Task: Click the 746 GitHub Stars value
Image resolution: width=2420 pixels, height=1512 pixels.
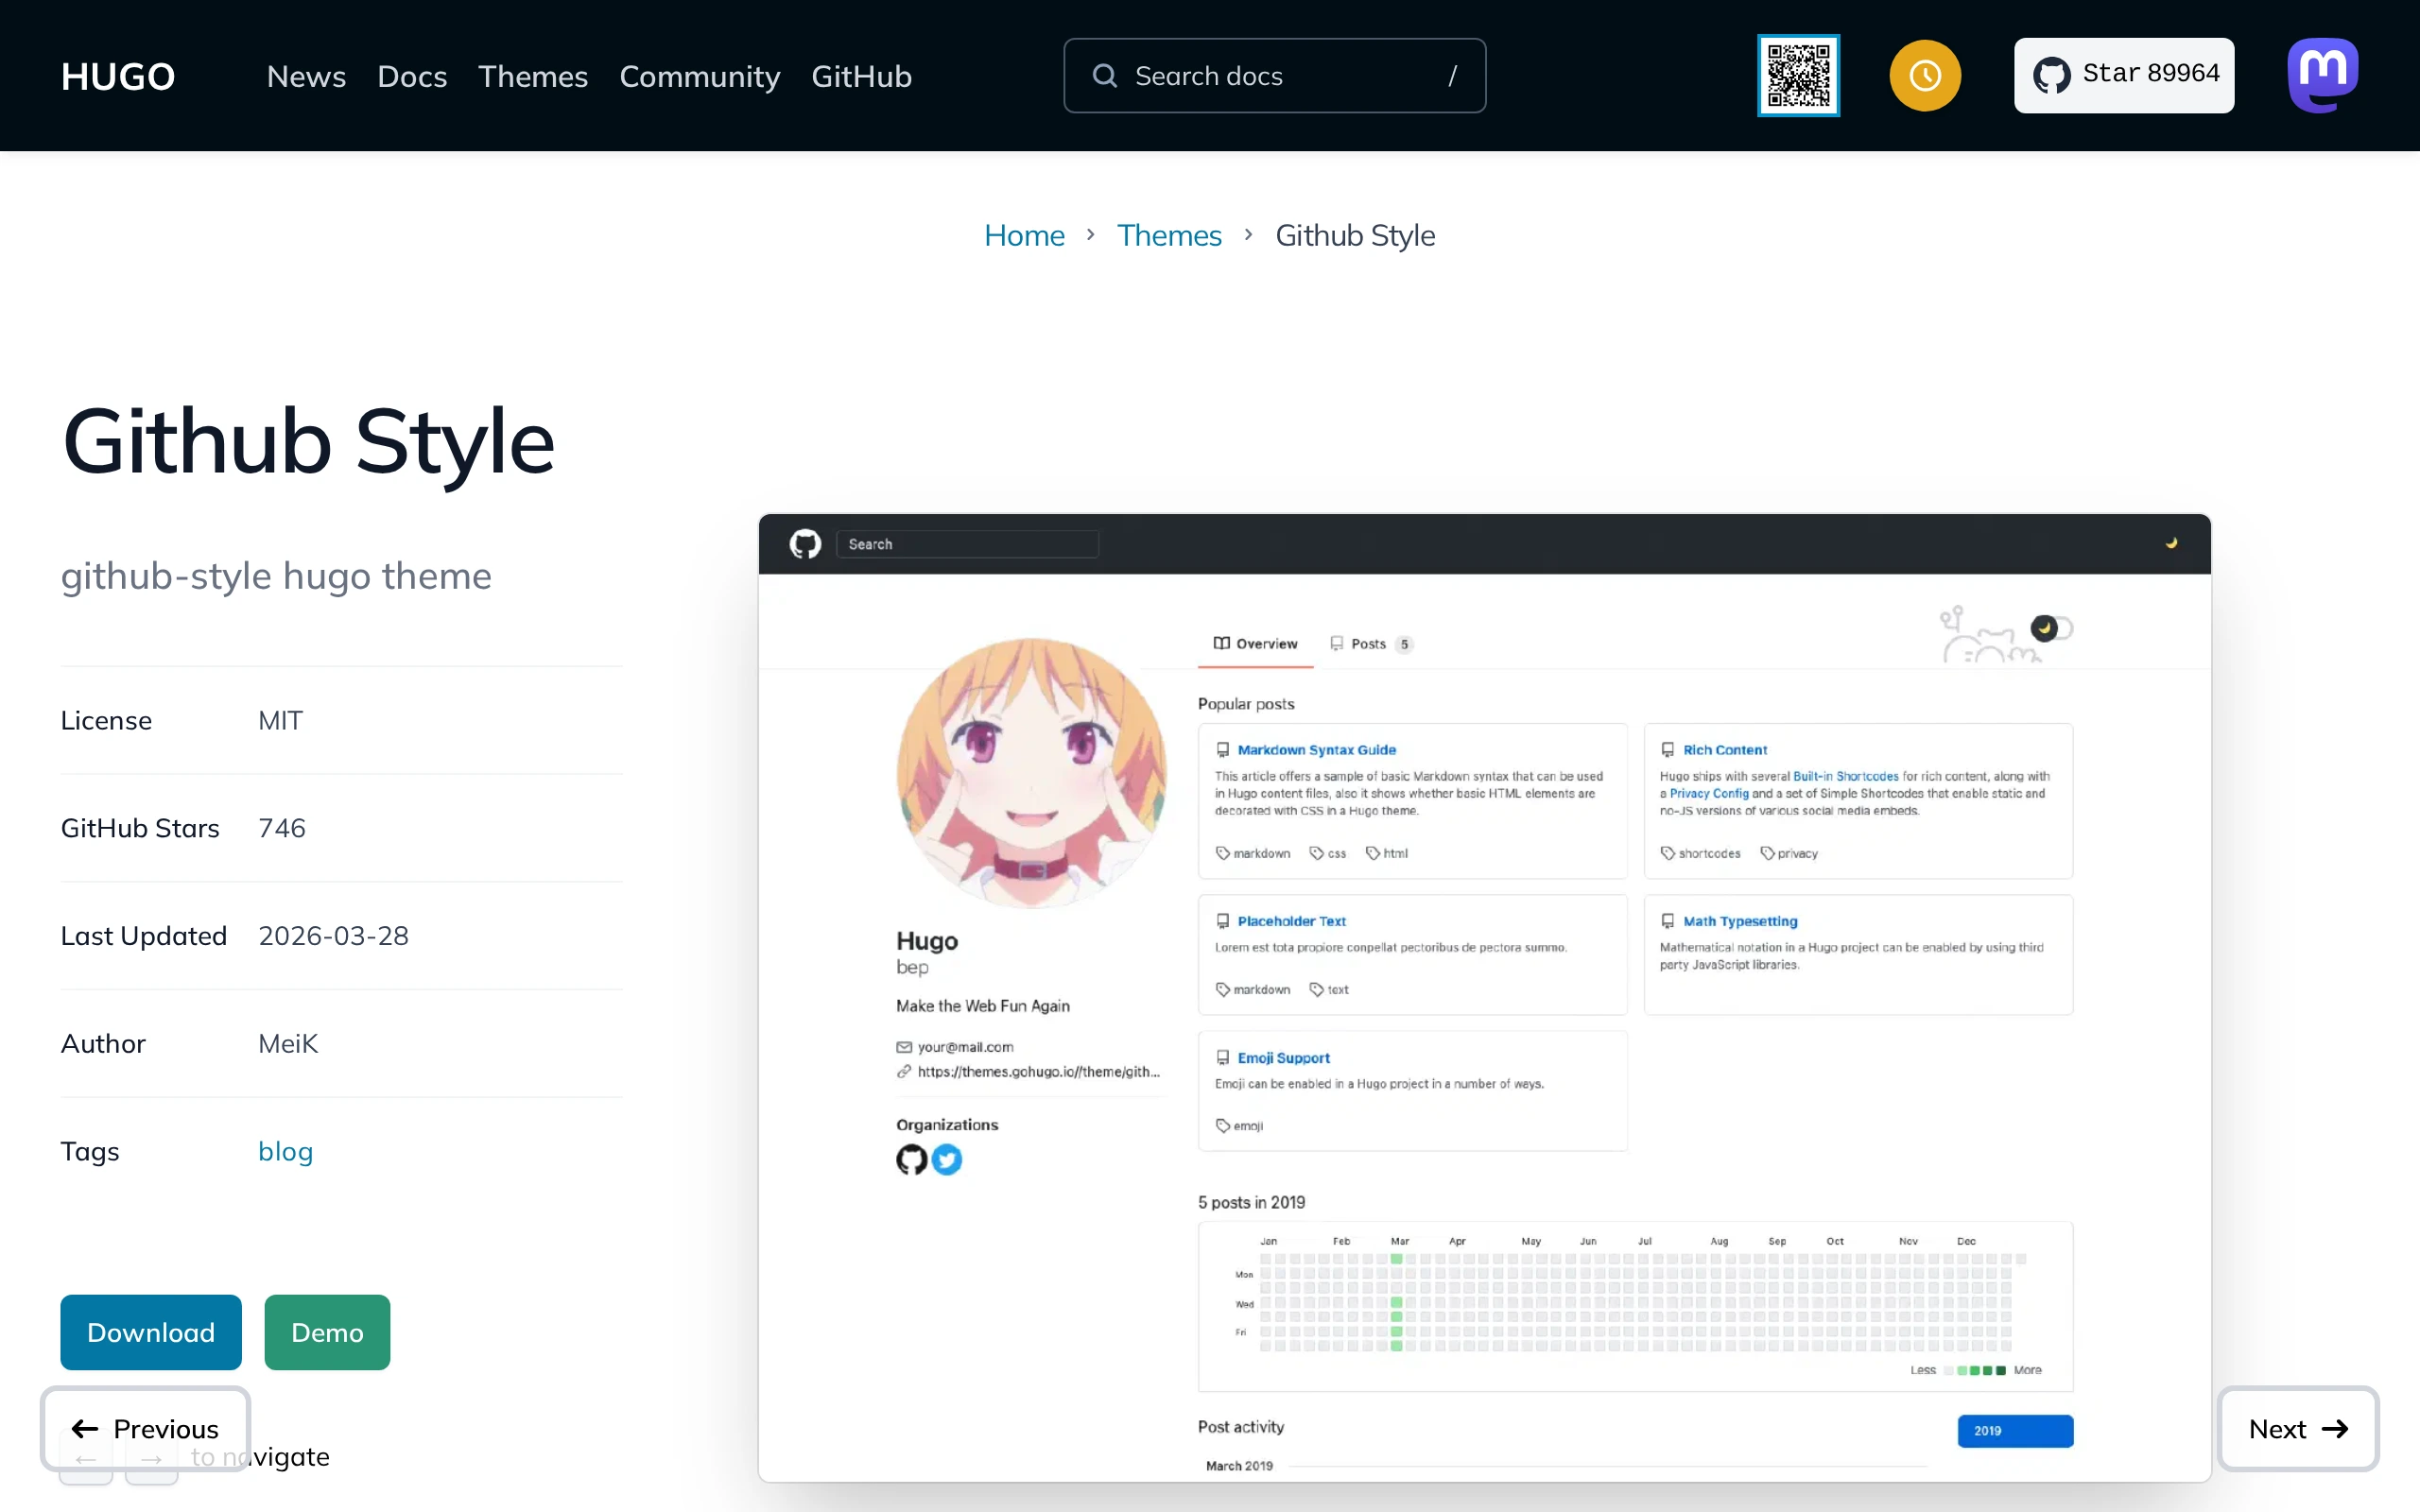Action: [x=282, y=828]
